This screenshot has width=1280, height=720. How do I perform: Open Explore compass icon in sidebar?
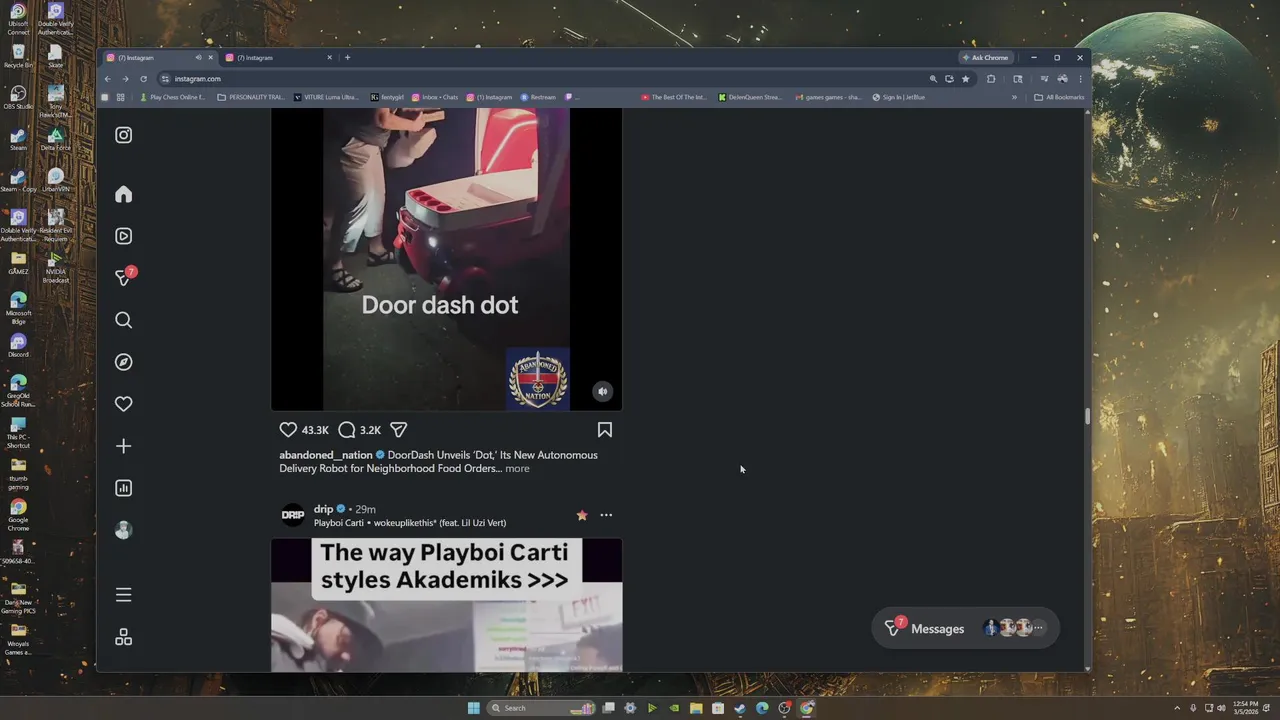pyautogui.click(x=123, y=362)
